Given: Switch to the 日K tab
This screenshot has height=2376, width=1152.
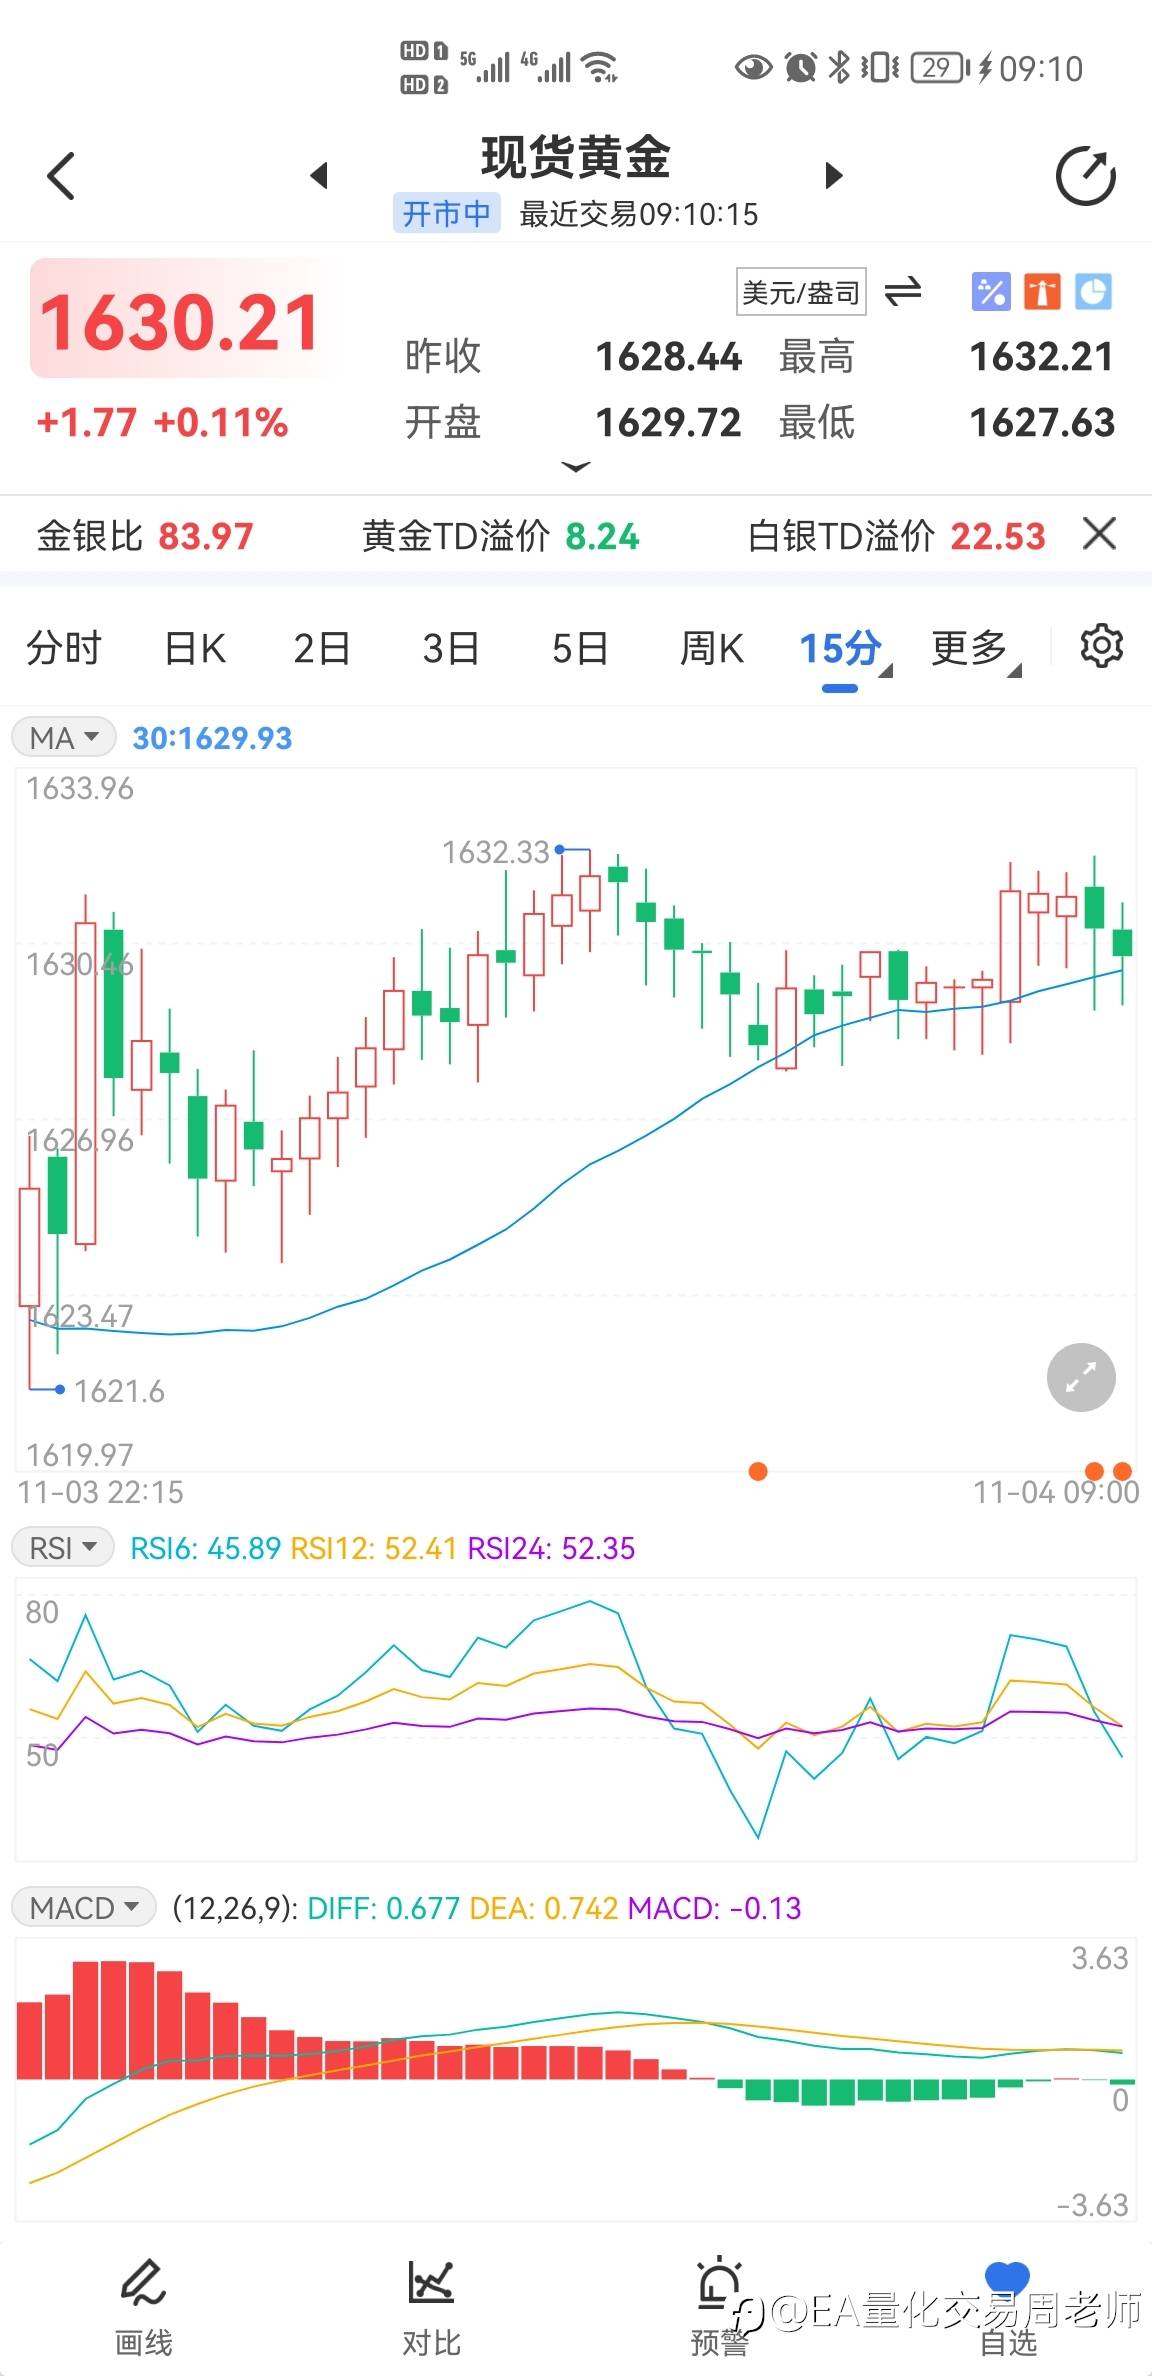Looking at the screenshot, I should coord(195,648).
